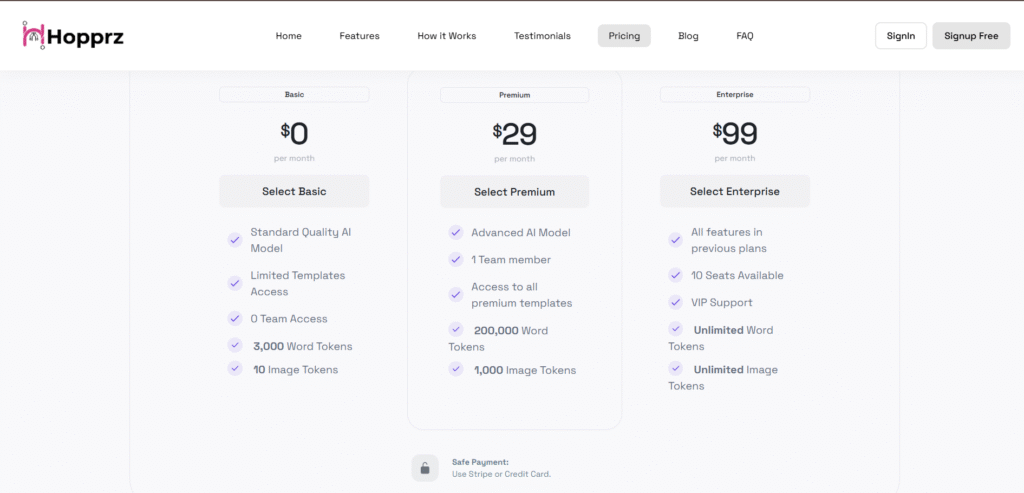Go to Testimonials section link
Image resolution: width=1024 pixels, height=493 pixels.
point(542,36)
